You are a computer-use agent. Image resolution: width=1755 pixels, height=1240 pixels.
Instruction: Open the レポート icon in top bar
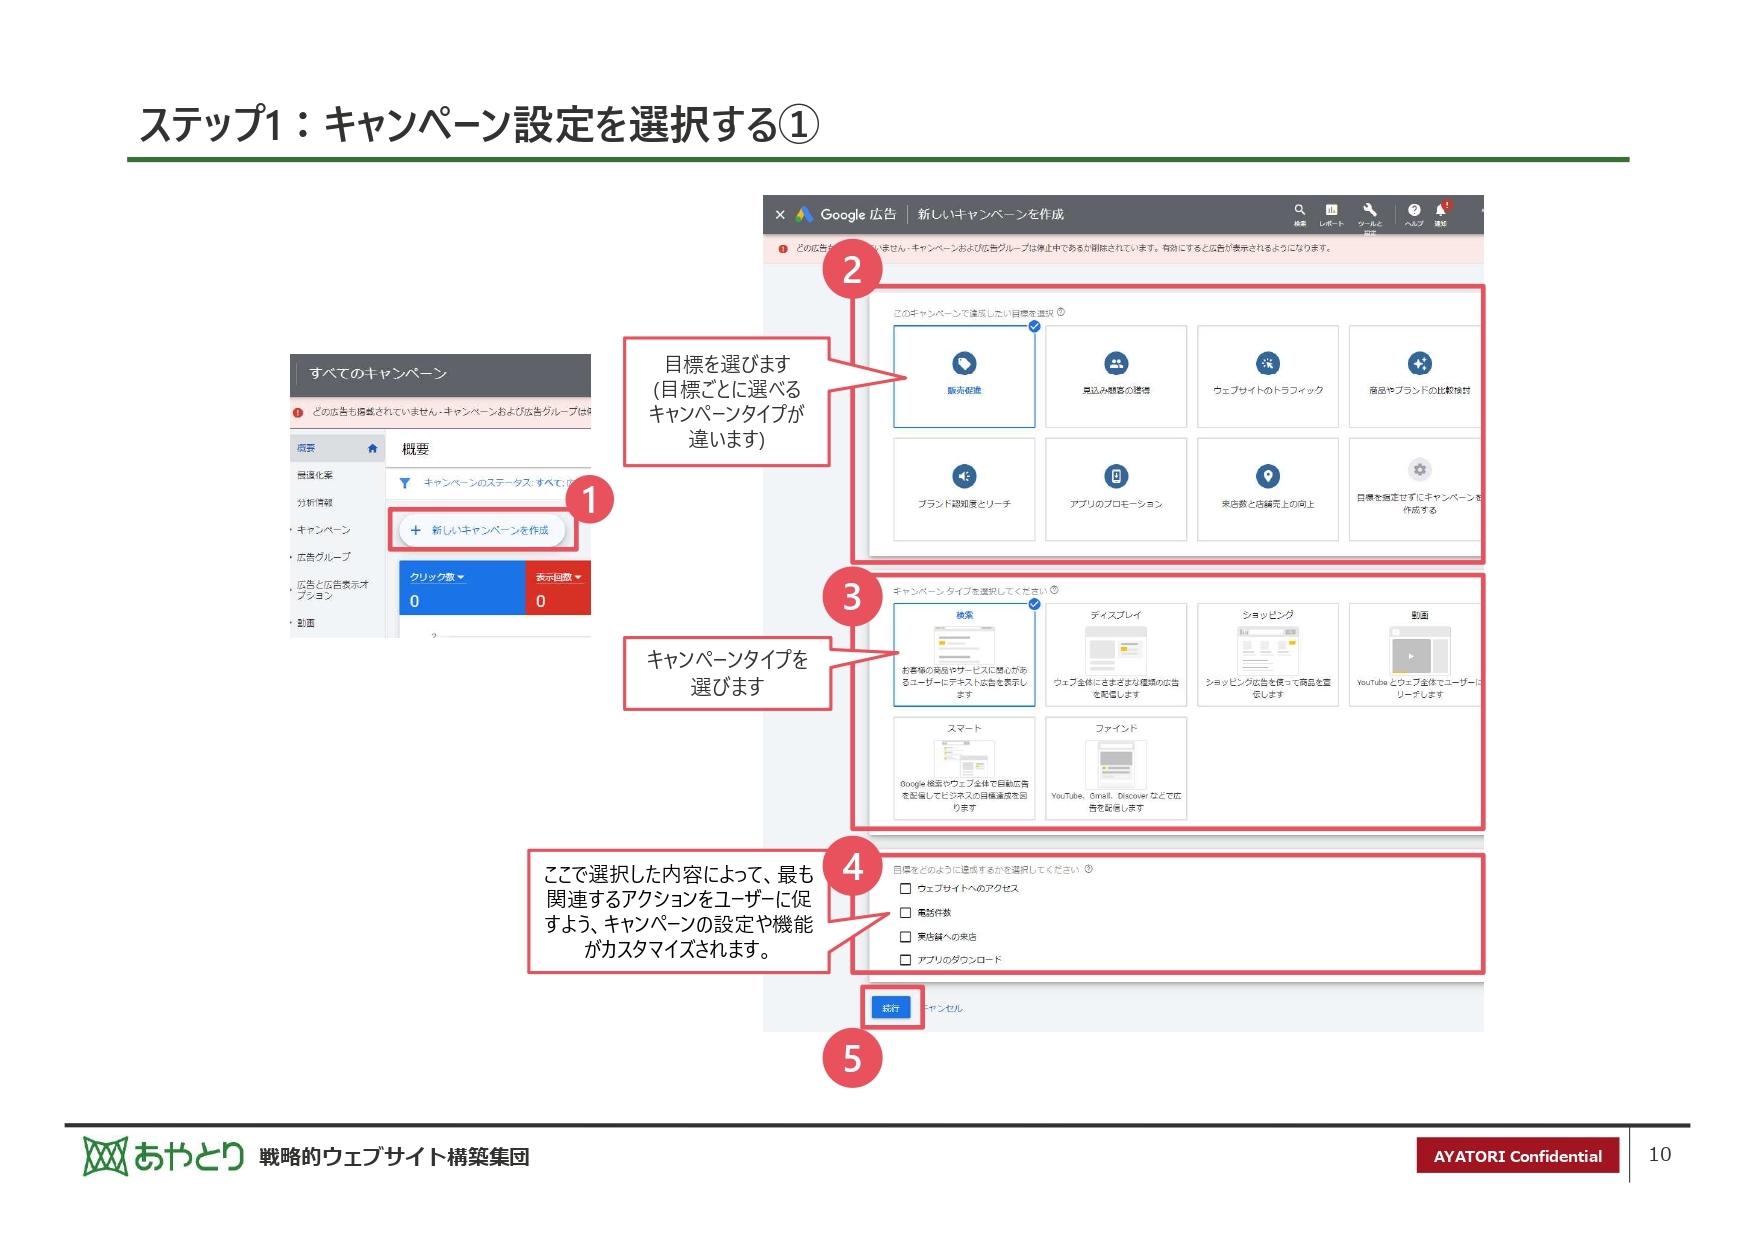pos(1330,212)
